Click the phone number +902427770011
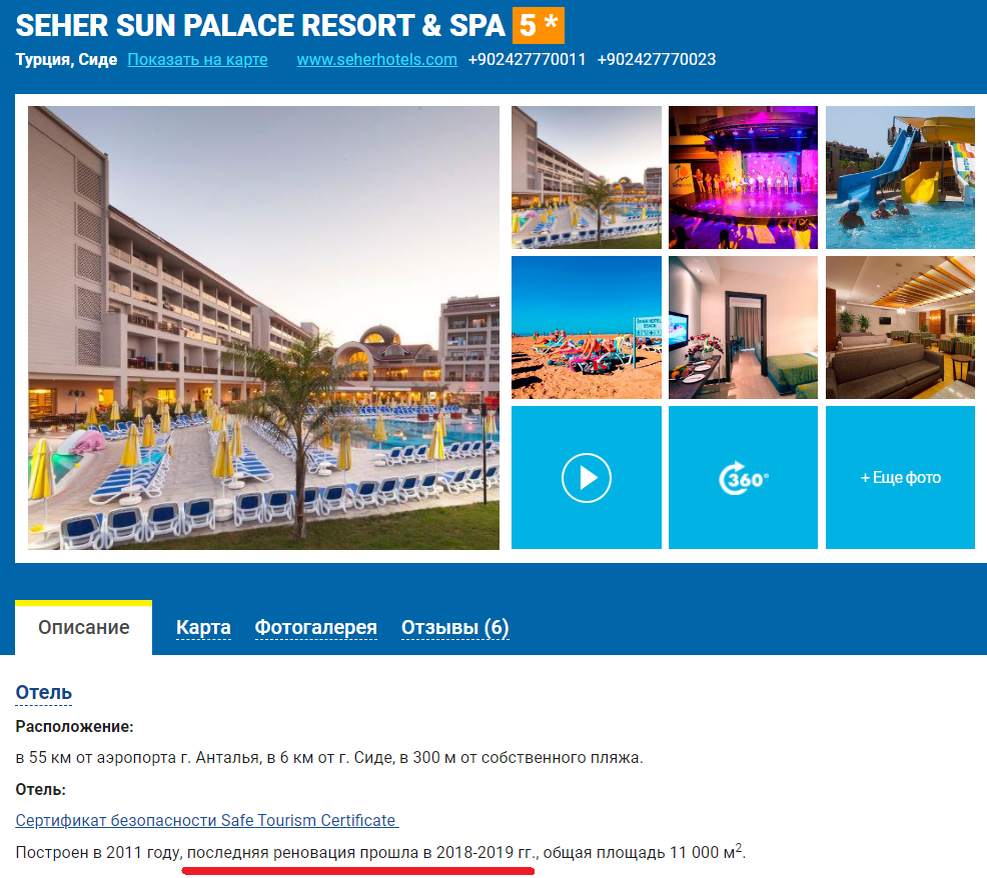This screenshot has width=987, height=878. [527, 60]
